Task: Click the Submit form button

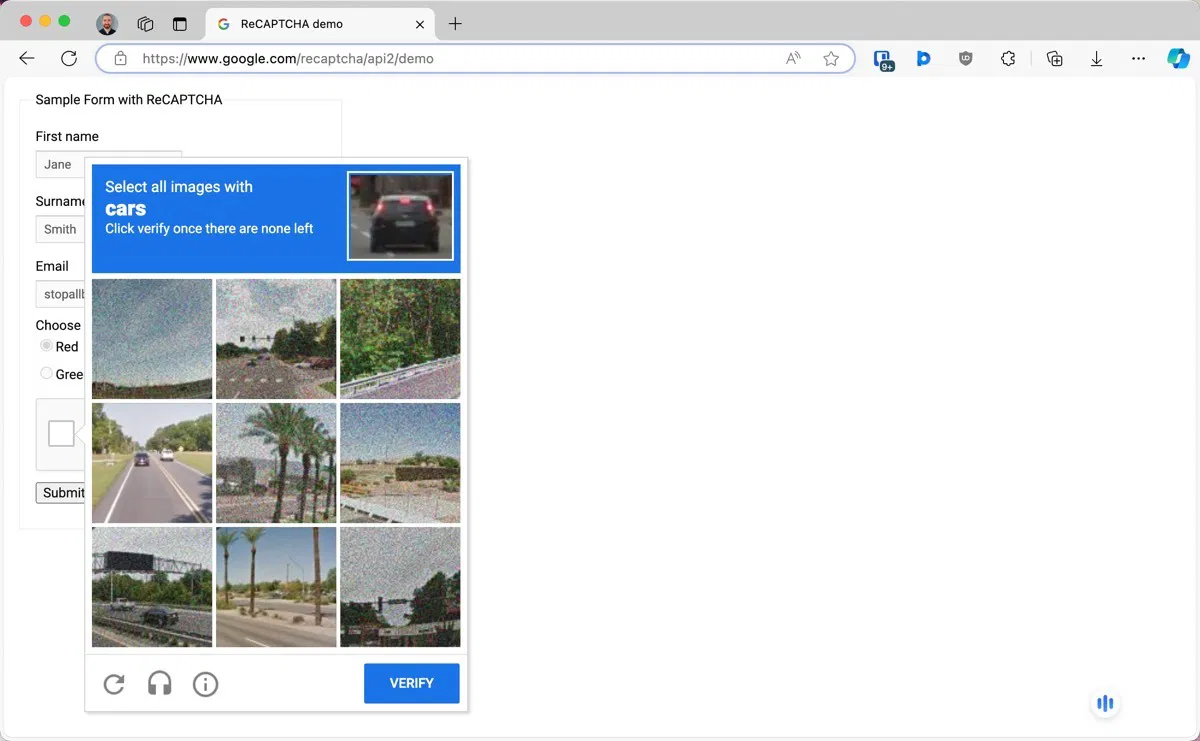Action: (x=61, y=492)
